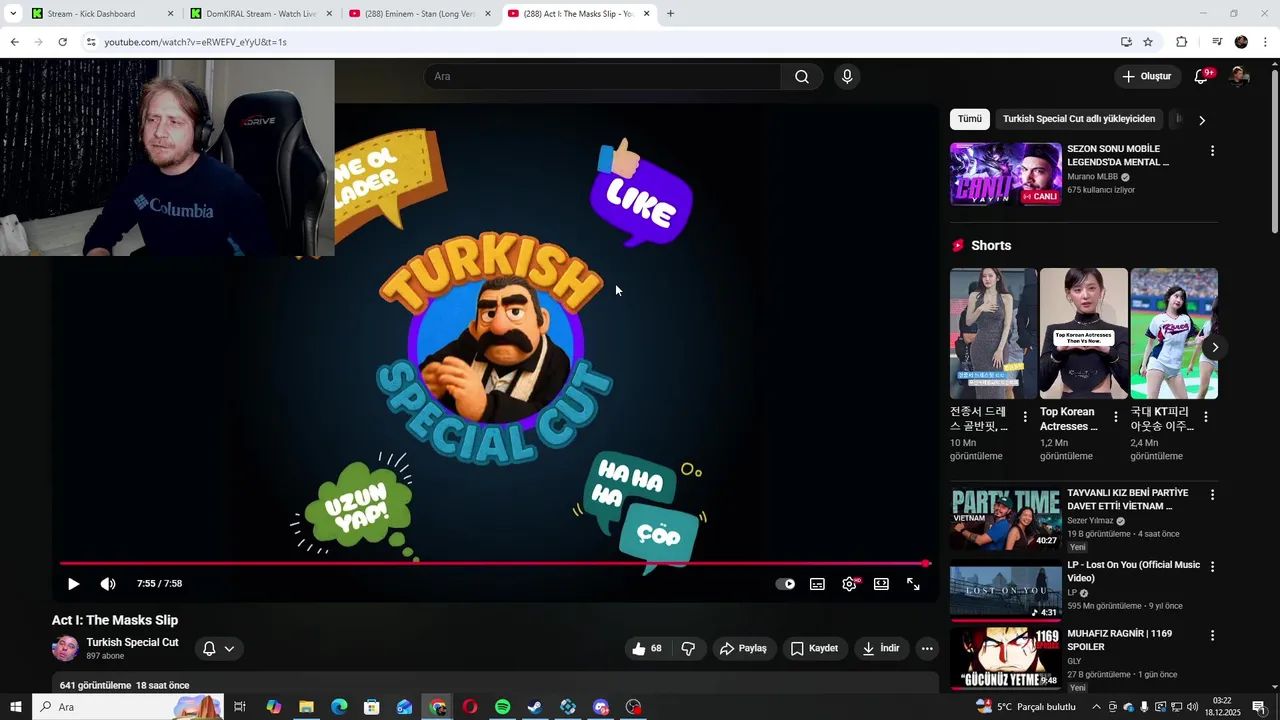Viewport: 1280px width, 720px height.
Task: Open Chrome three-dot menu
Action: pos(1265,42)
